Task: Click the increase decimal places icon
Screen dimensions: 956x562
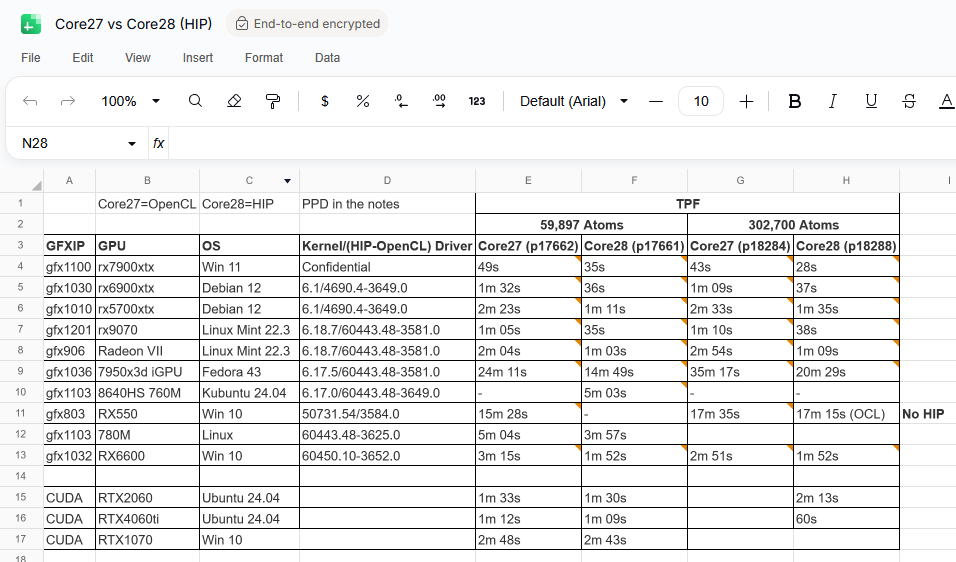Action: coord(439,101)
